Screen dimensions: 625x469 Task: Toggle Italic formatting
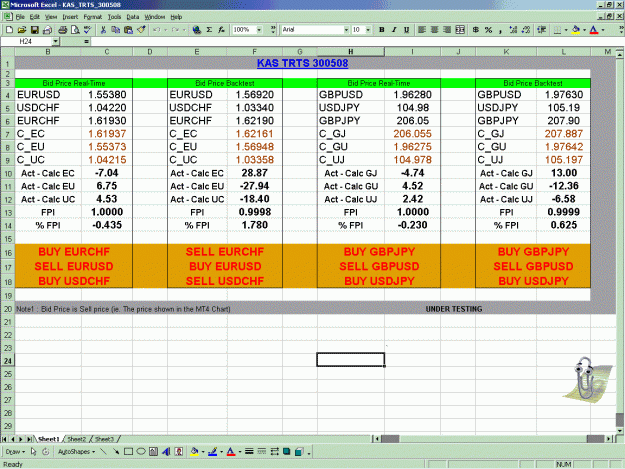394,30
